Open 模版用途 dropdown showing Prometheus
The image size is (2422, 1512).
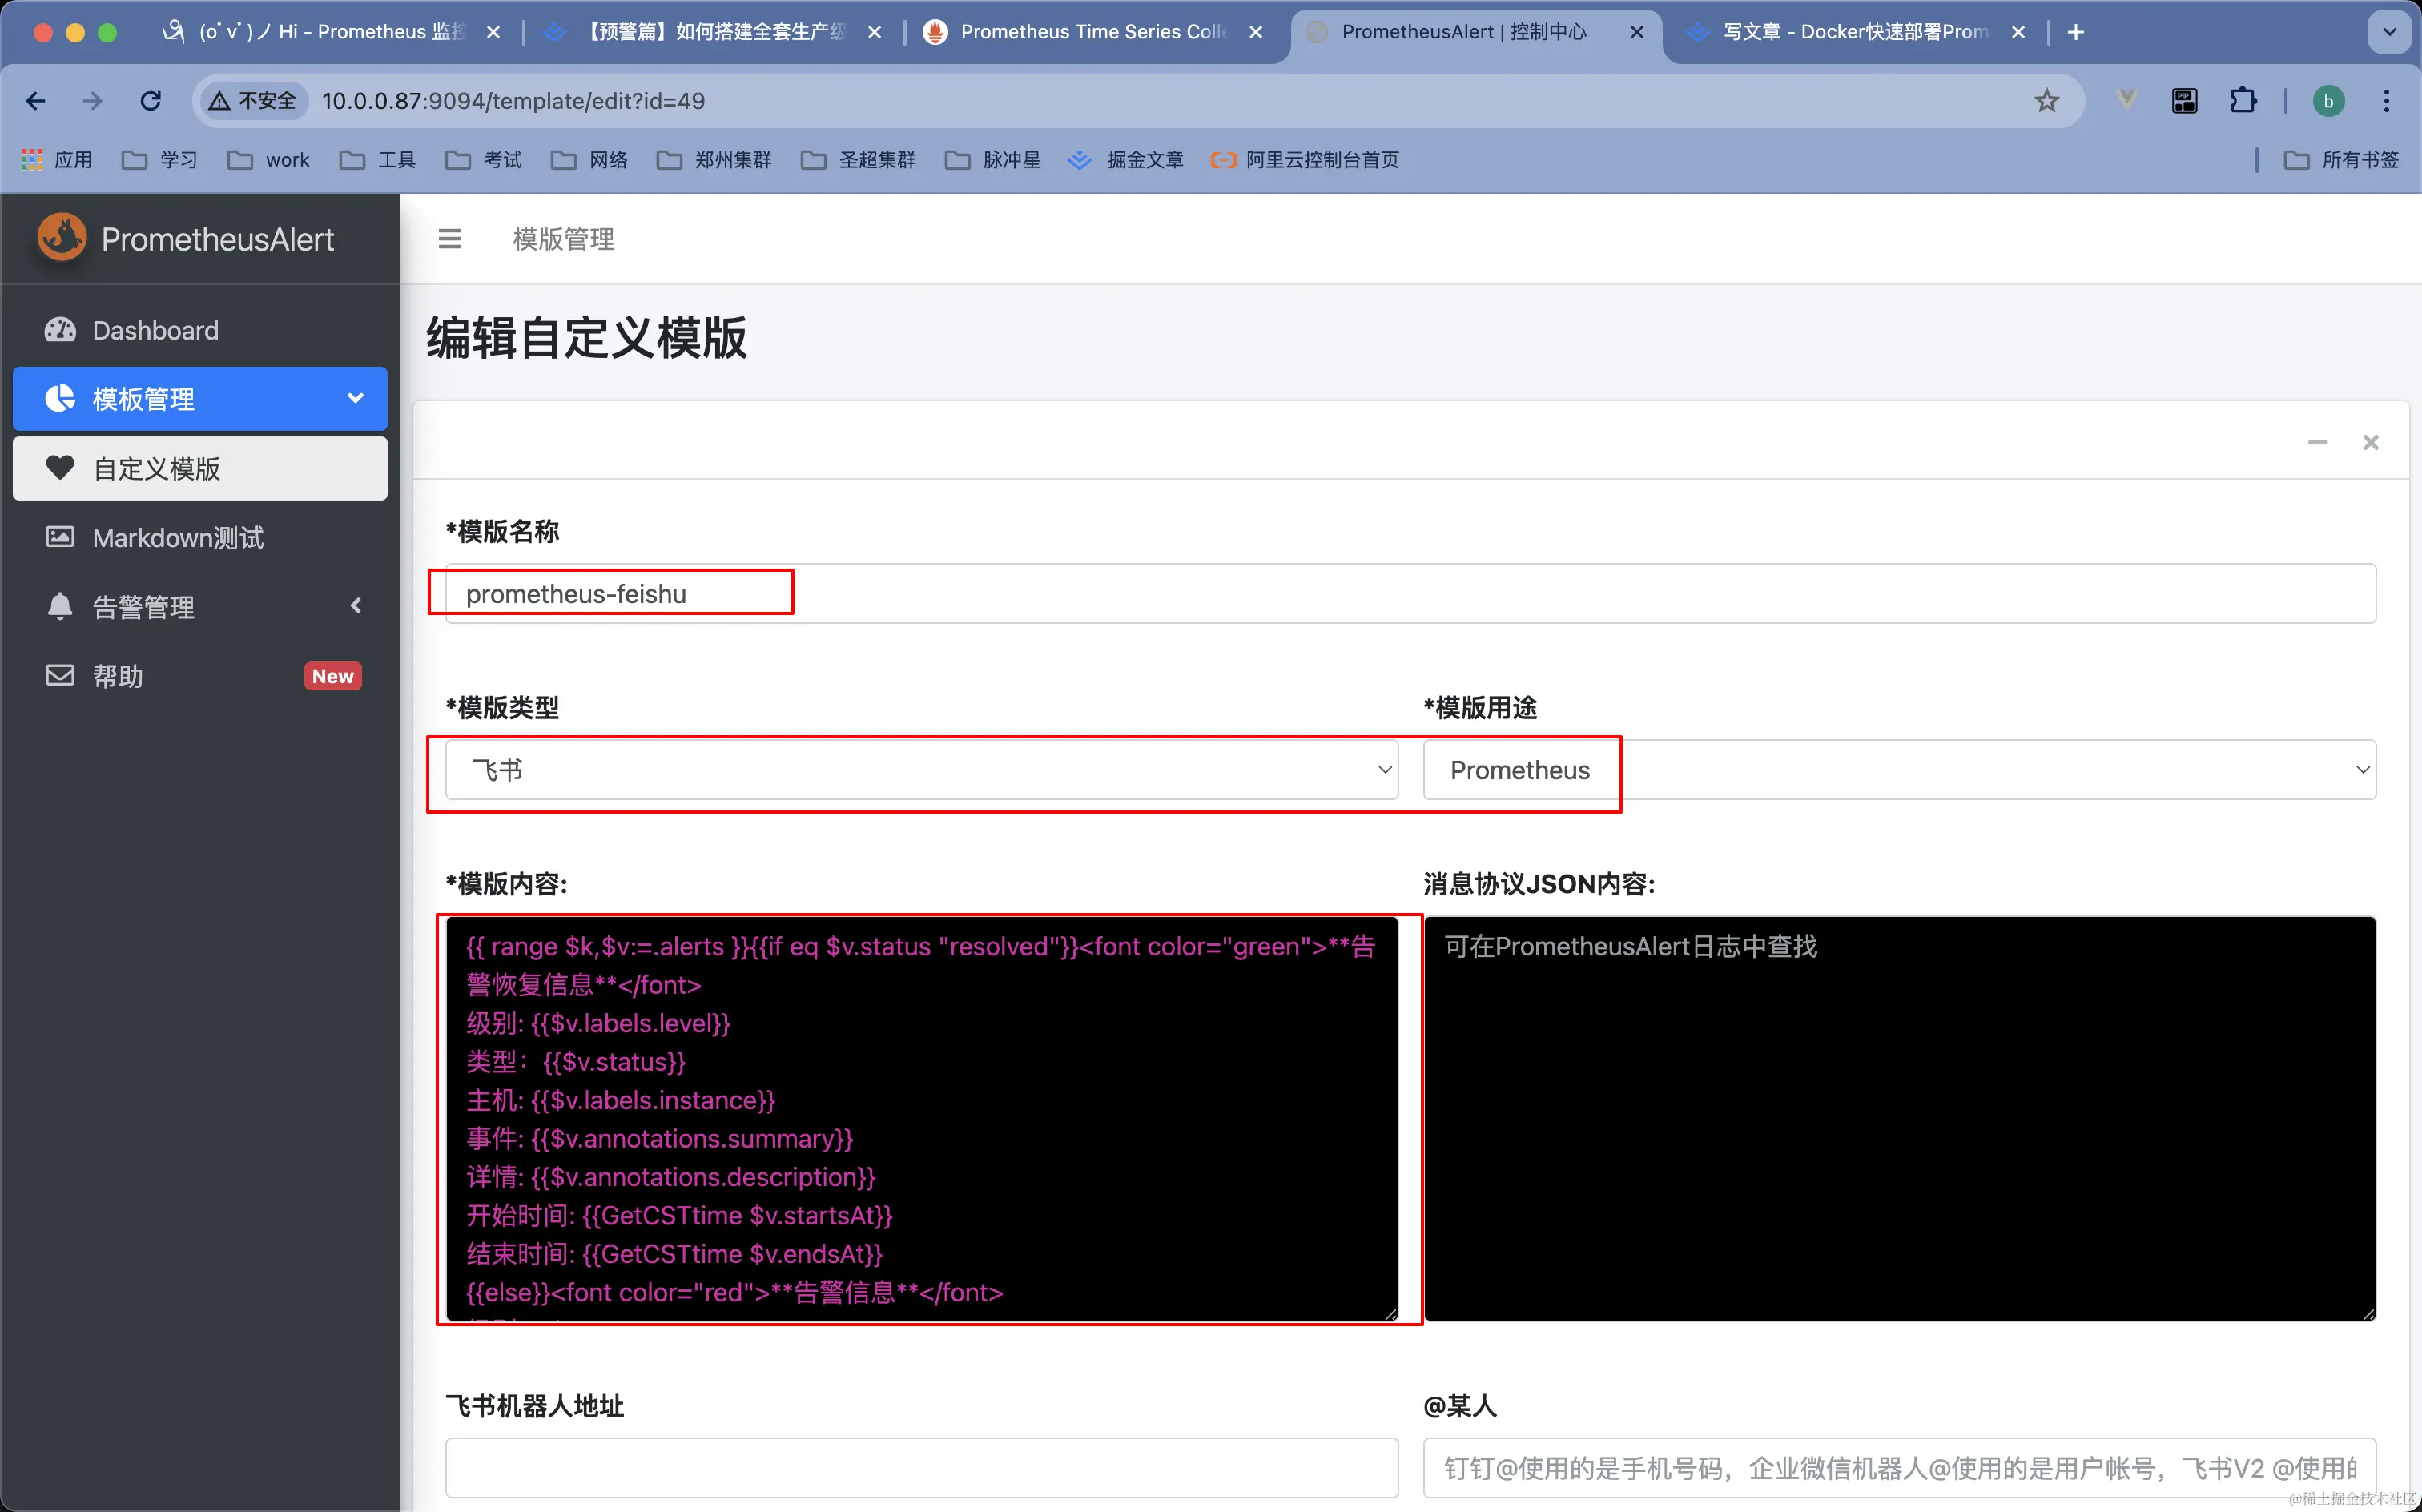pos(1898,770)
